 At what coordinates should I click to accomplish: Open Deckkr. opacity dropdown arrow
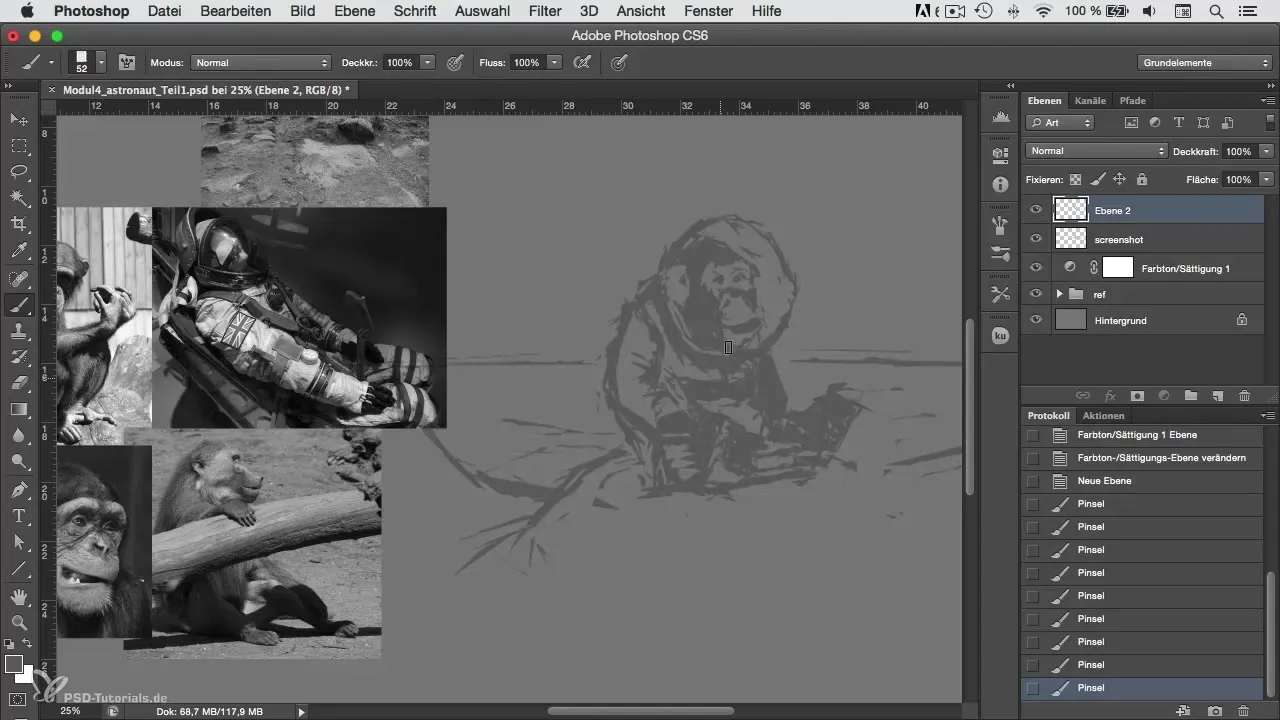pos(428,62)
